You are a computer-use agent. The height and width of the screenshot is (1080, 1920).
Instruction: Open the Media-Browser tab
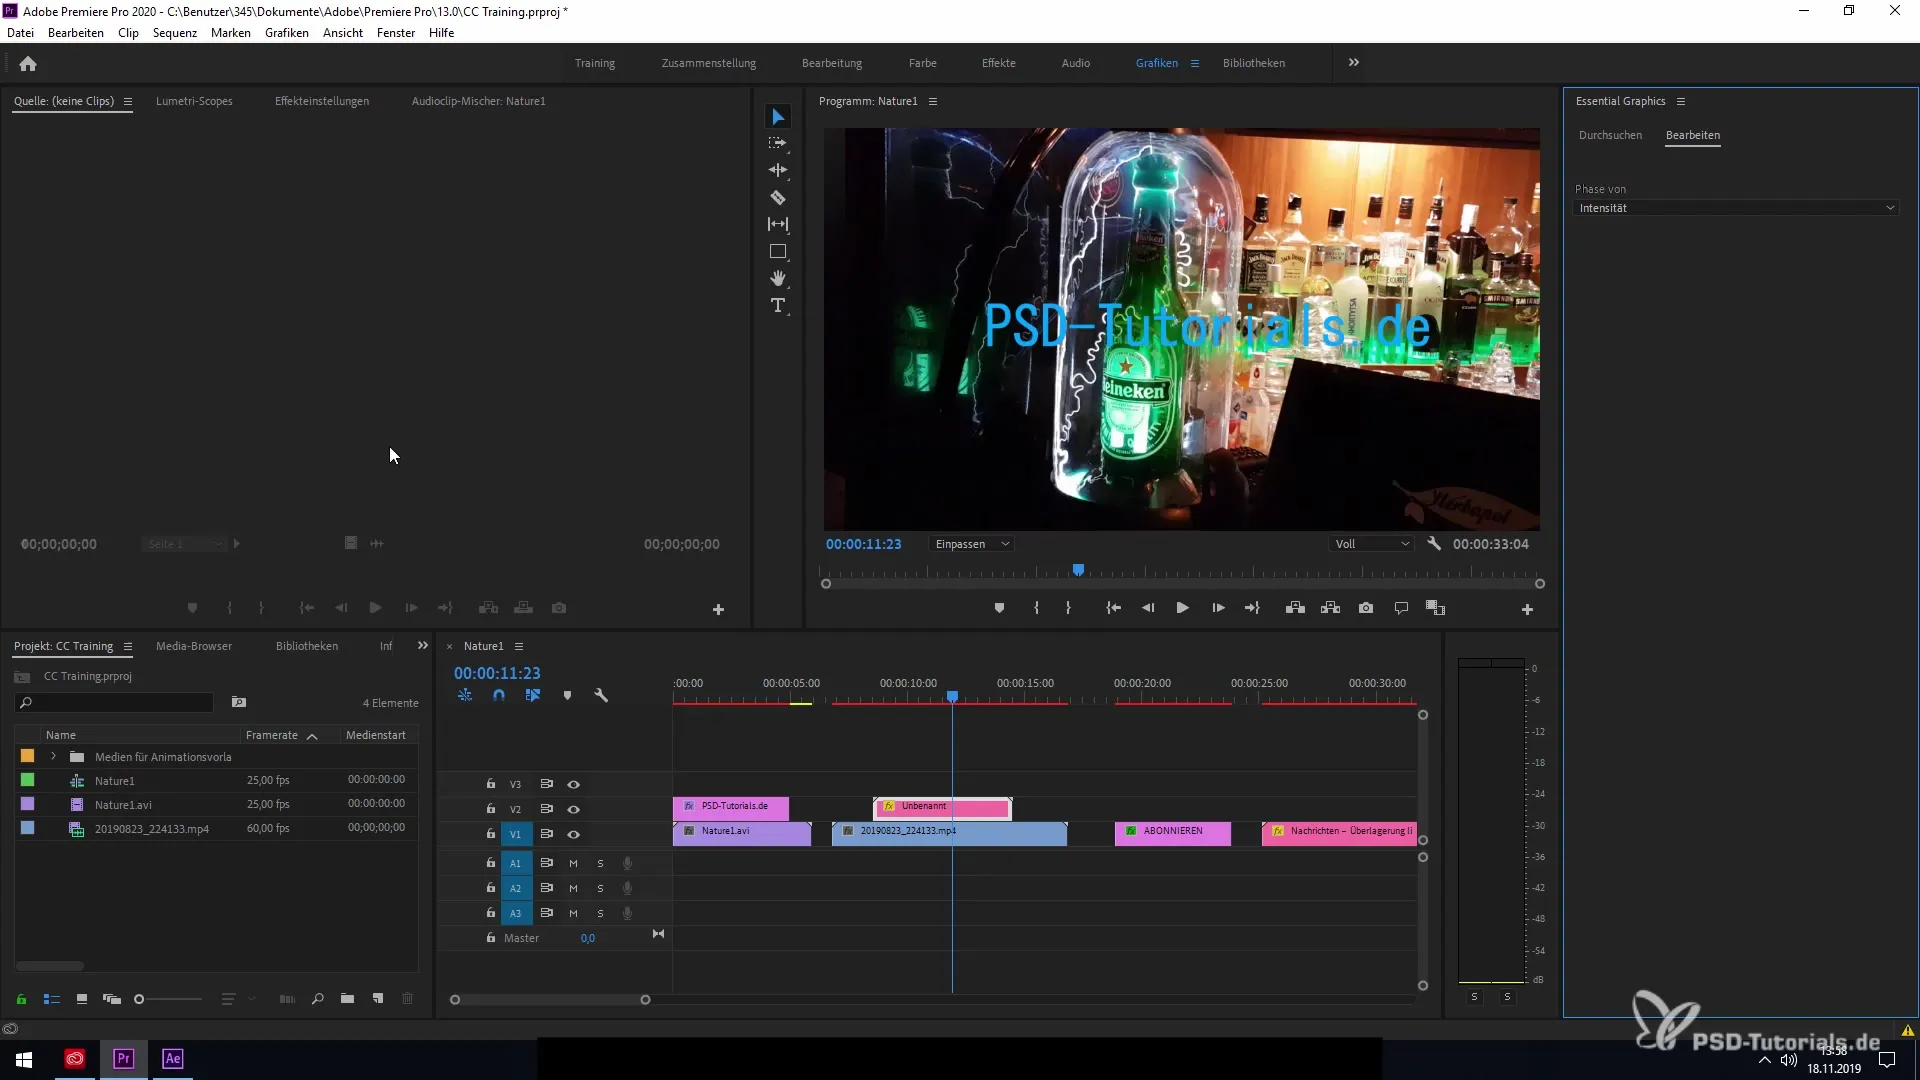click(x=194, y=646)
